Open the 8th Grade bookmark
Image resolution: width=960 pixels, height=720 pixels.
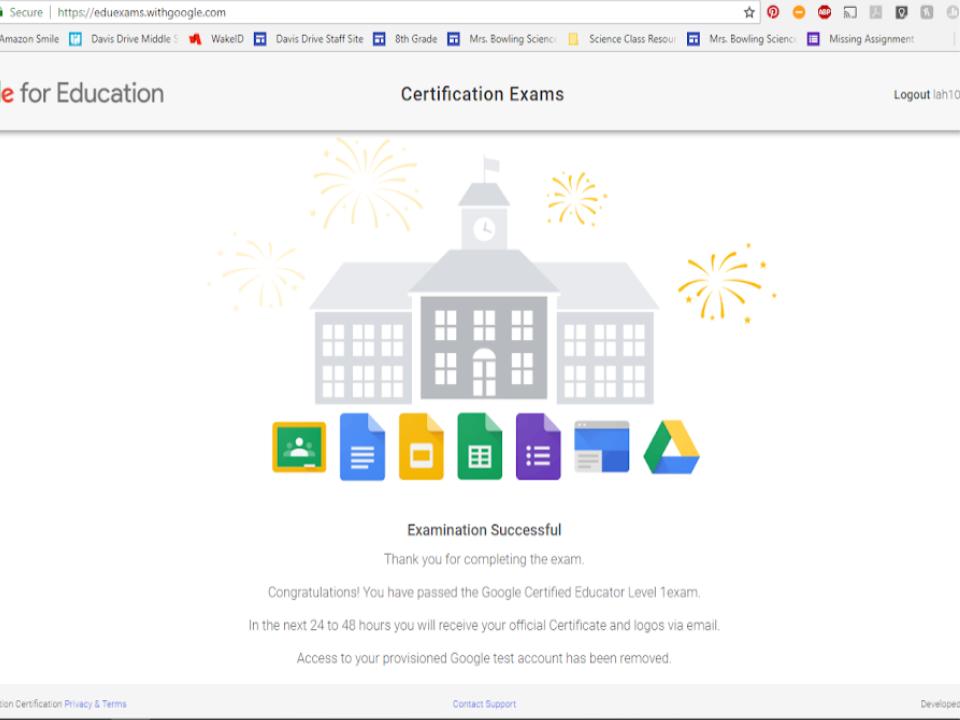[x=405, y=39]
